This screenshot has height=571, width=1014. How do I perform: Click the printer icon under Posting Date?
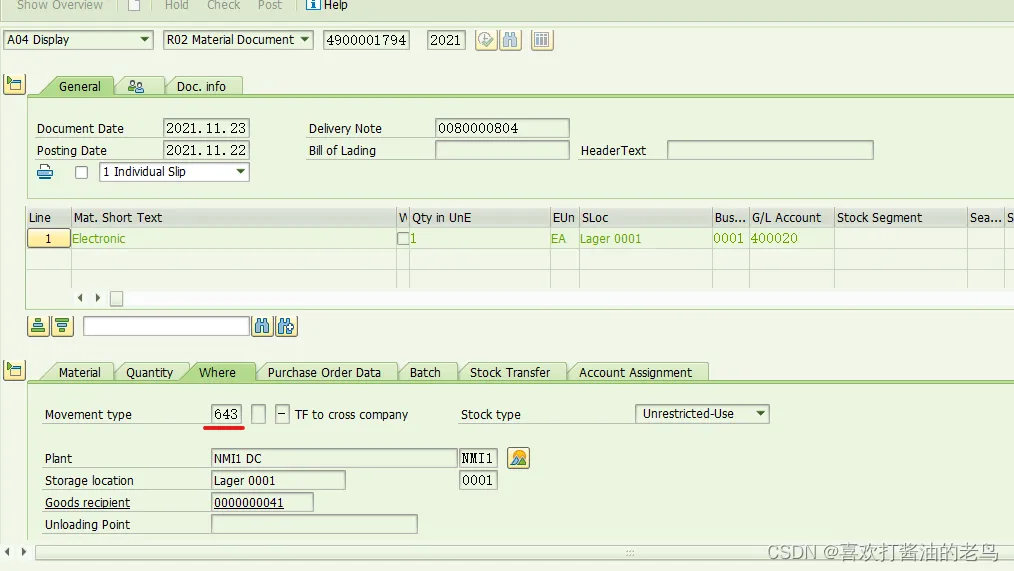[x=45, y=172]
